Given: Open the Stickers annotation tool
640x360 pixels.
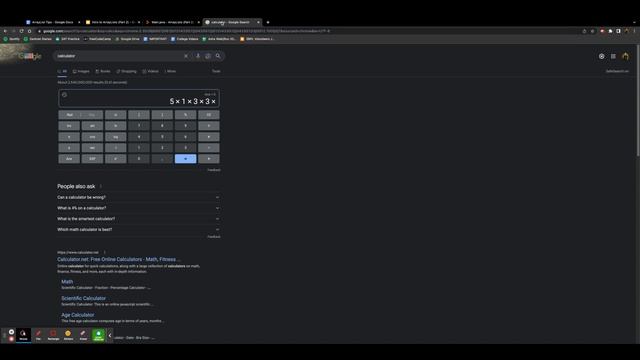Looking at the screenshot, I should click(68, 335).
